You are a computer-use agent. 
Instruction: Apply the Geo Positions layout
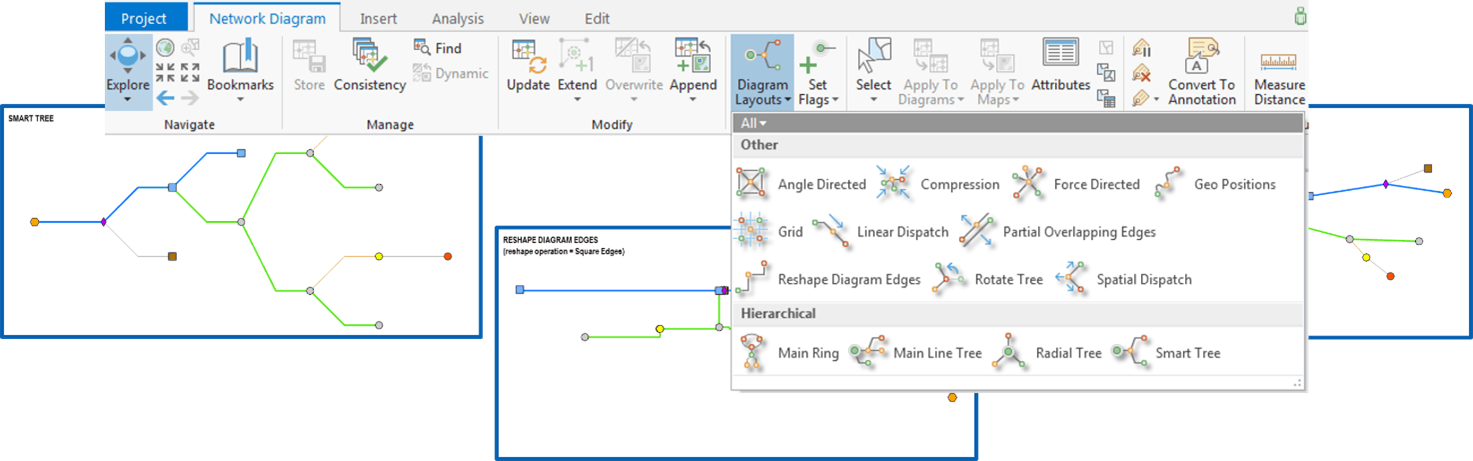coord(1214,184)
